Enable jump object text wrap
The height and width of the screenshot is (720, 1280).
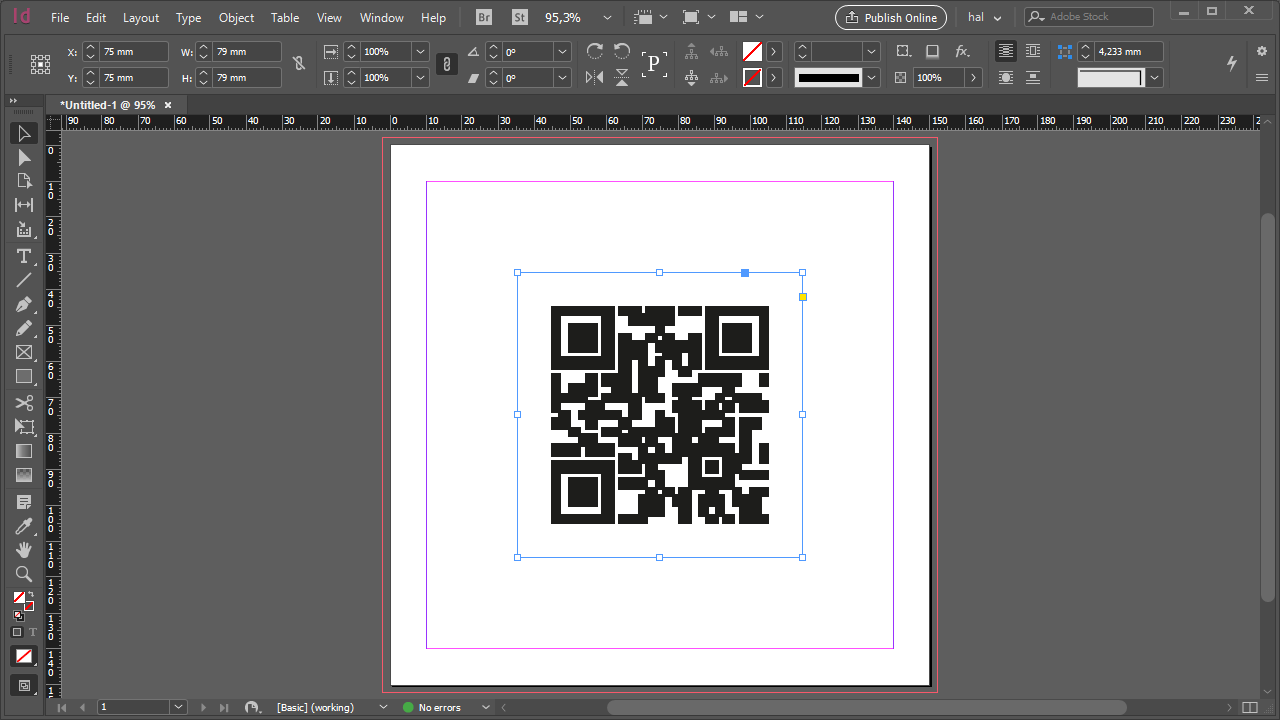pos(1033,77)
